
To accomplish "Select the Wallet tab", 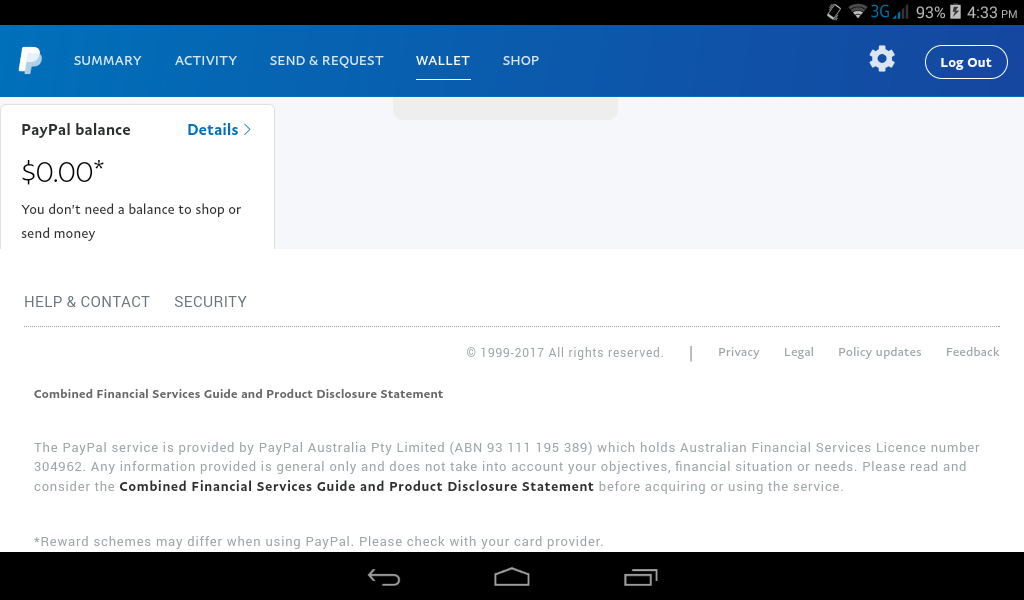I will [443, 61].
